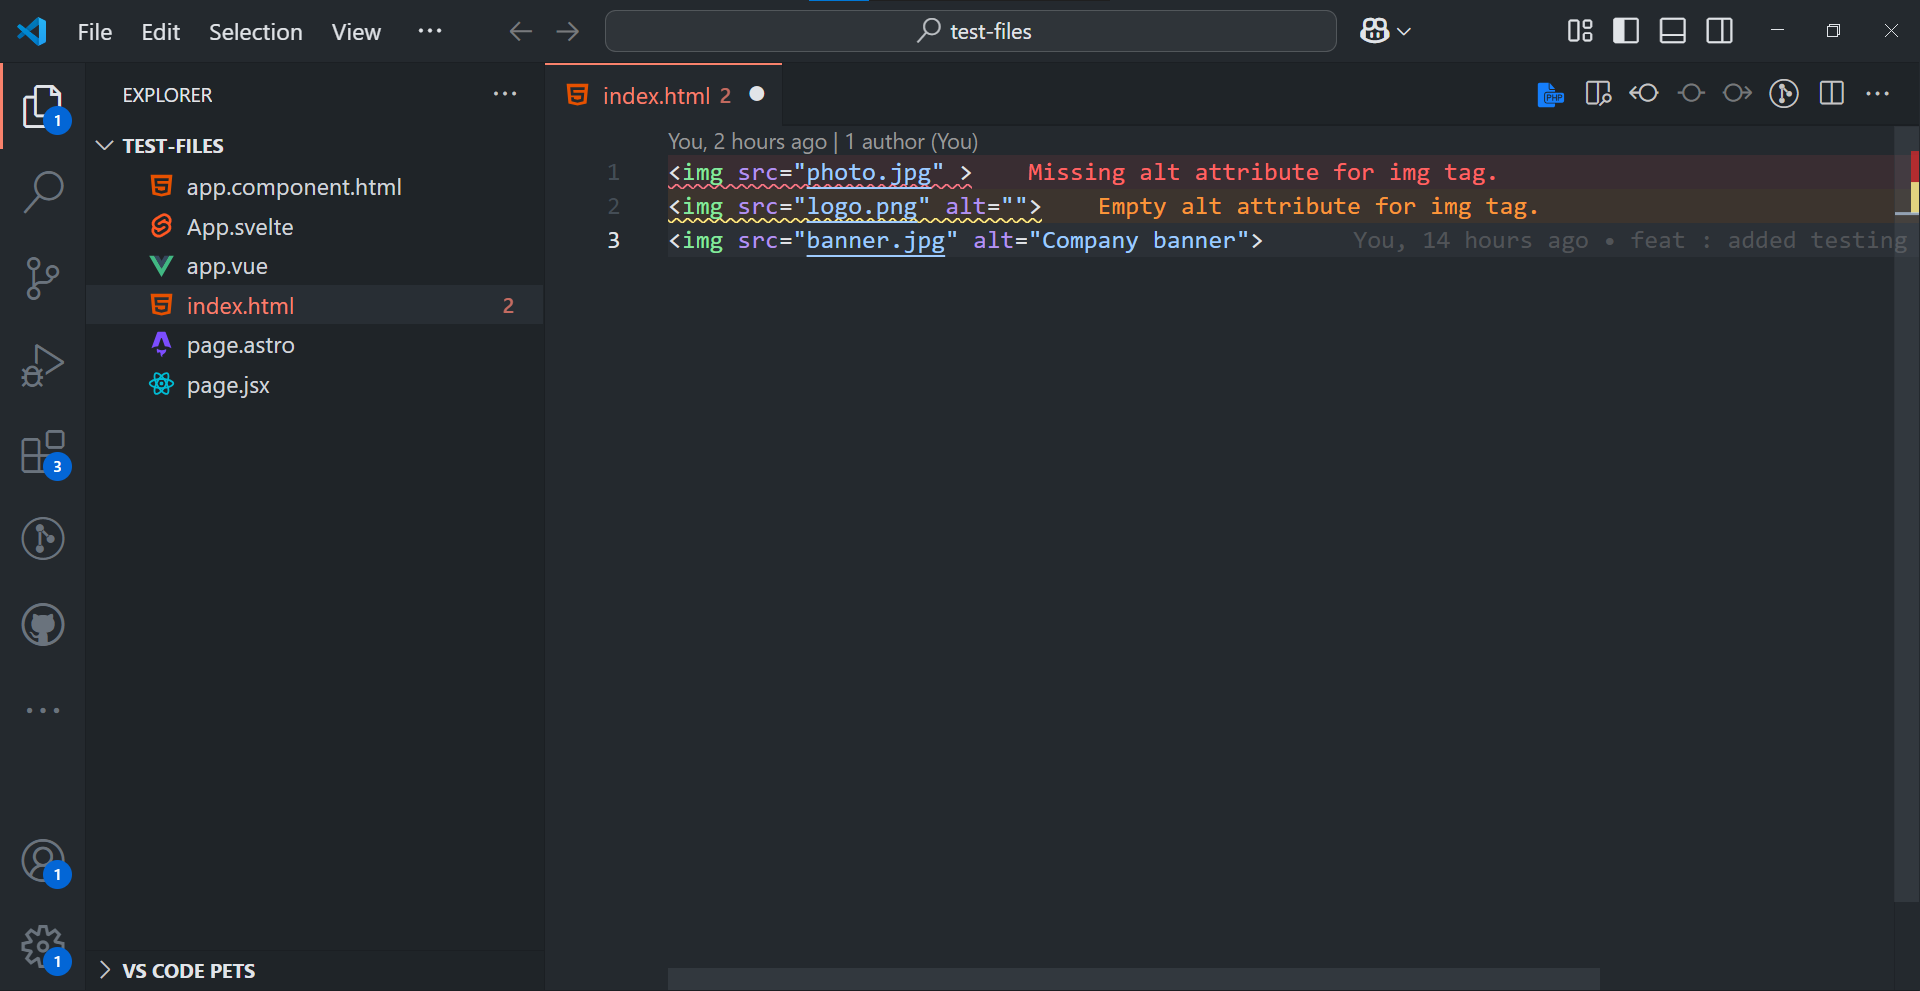
Task: Open the View menu
Action: pos(356,32)
